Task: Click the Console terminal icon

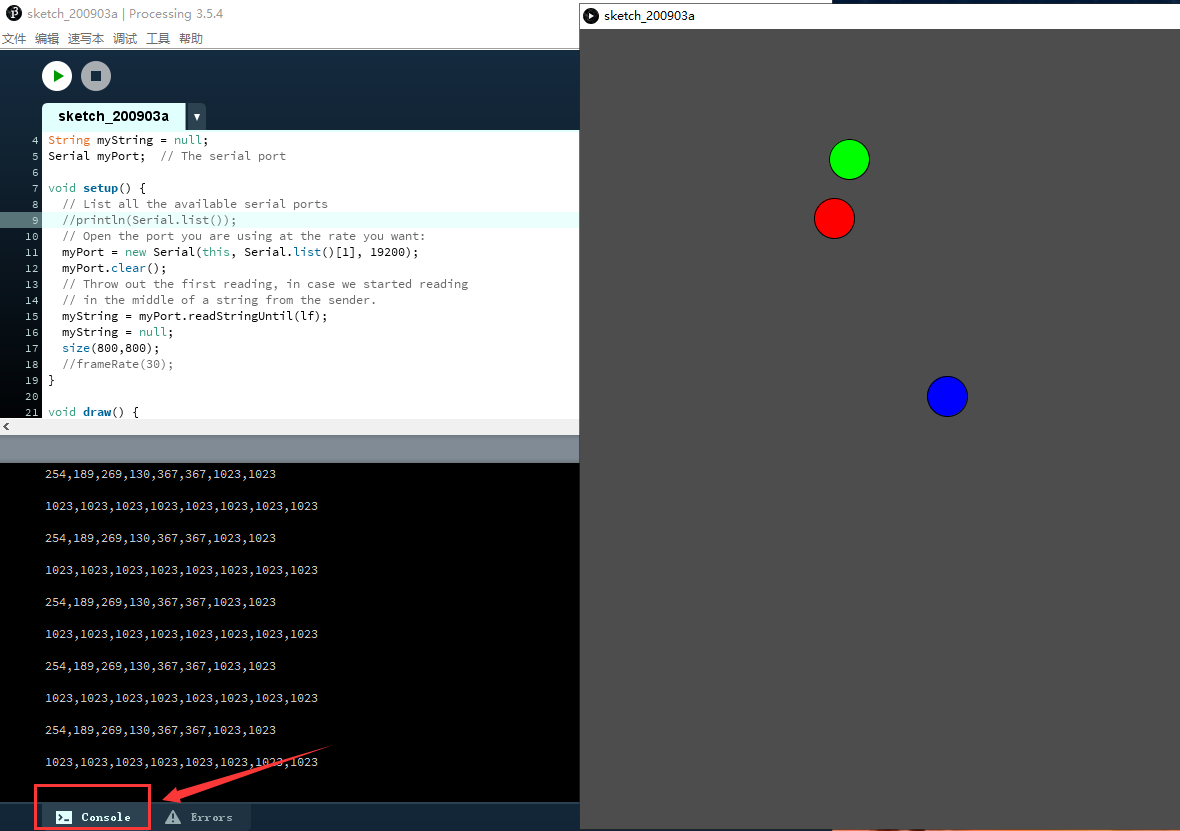Action: (64, 817)
